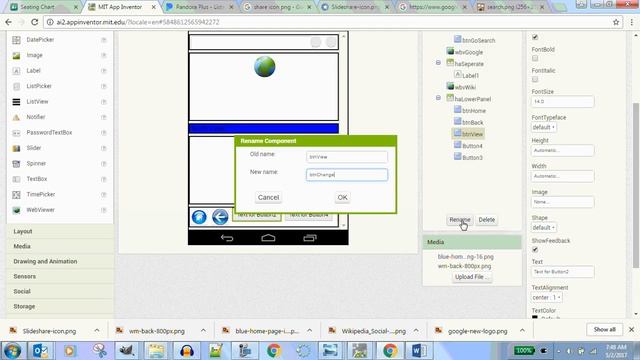Switch to the Slideshare-icon tab

(354, 7)
